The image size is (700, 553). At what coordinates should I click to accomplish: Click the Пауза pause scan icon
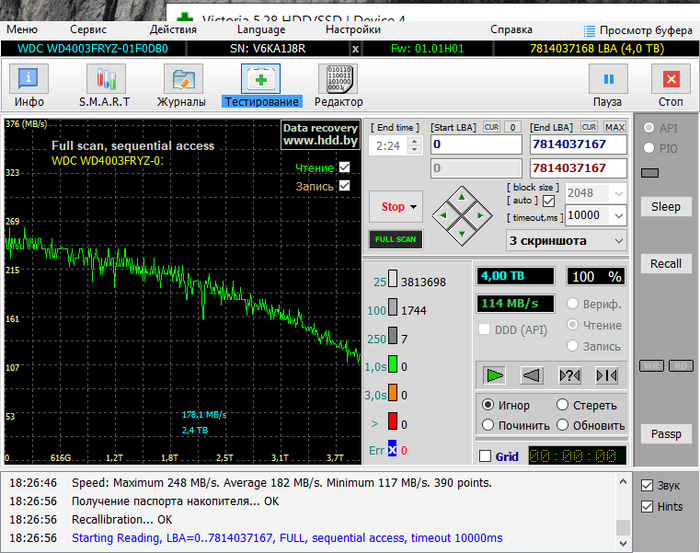click(x=607, y=79)
